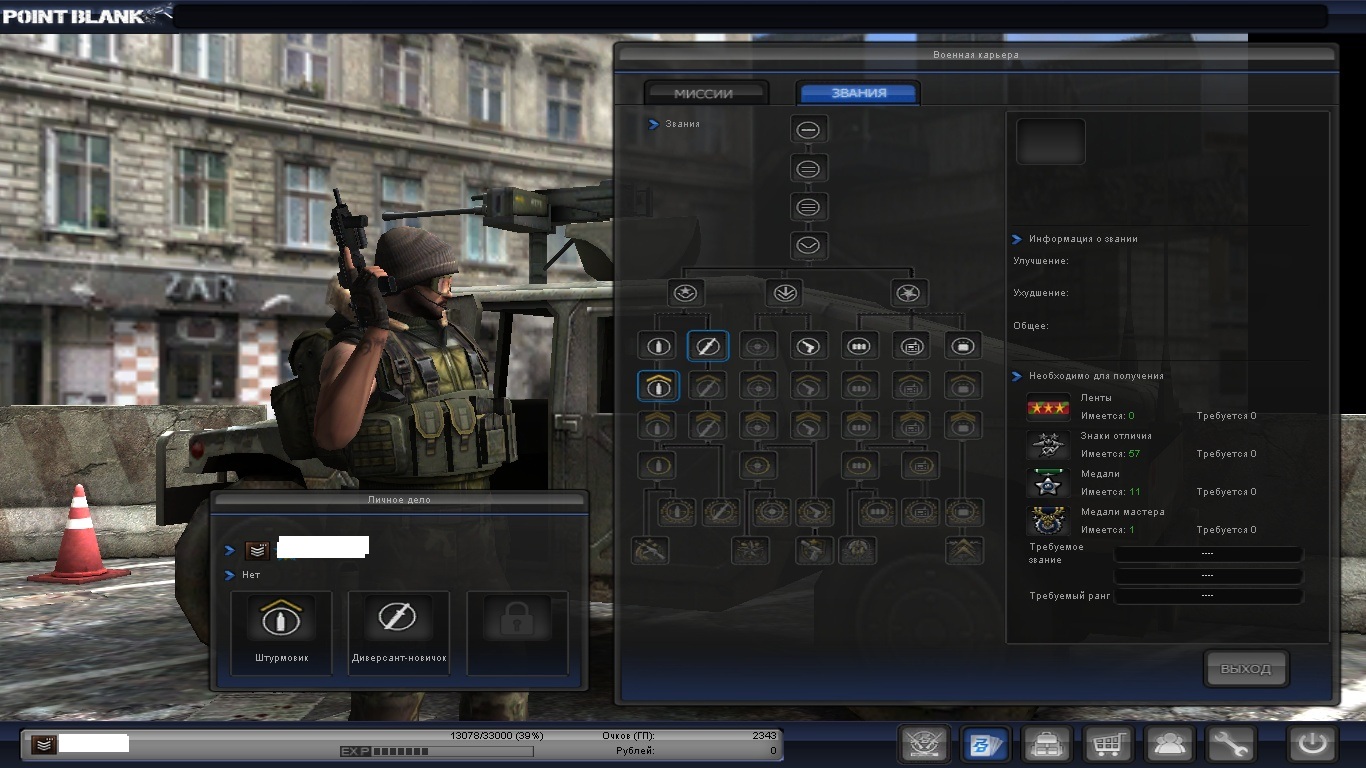Select the triple-line rank icon in the tree
This screenshot has height=768, width=1366.
coord(809,208)
